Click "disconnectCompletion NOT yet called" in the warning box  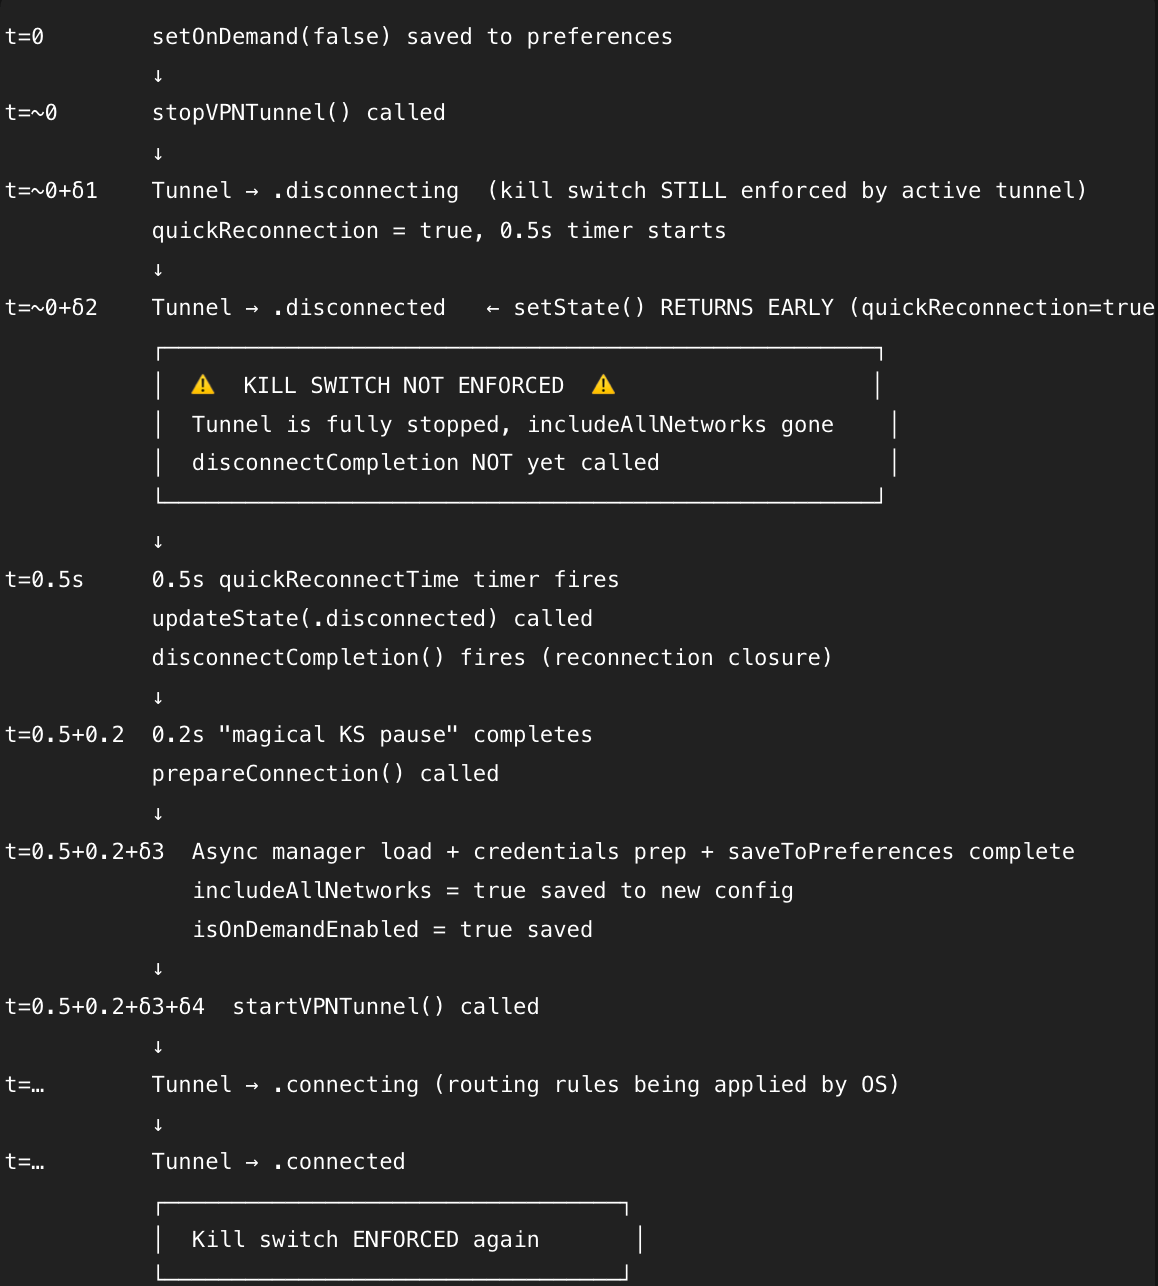click(x=425, y=463)
